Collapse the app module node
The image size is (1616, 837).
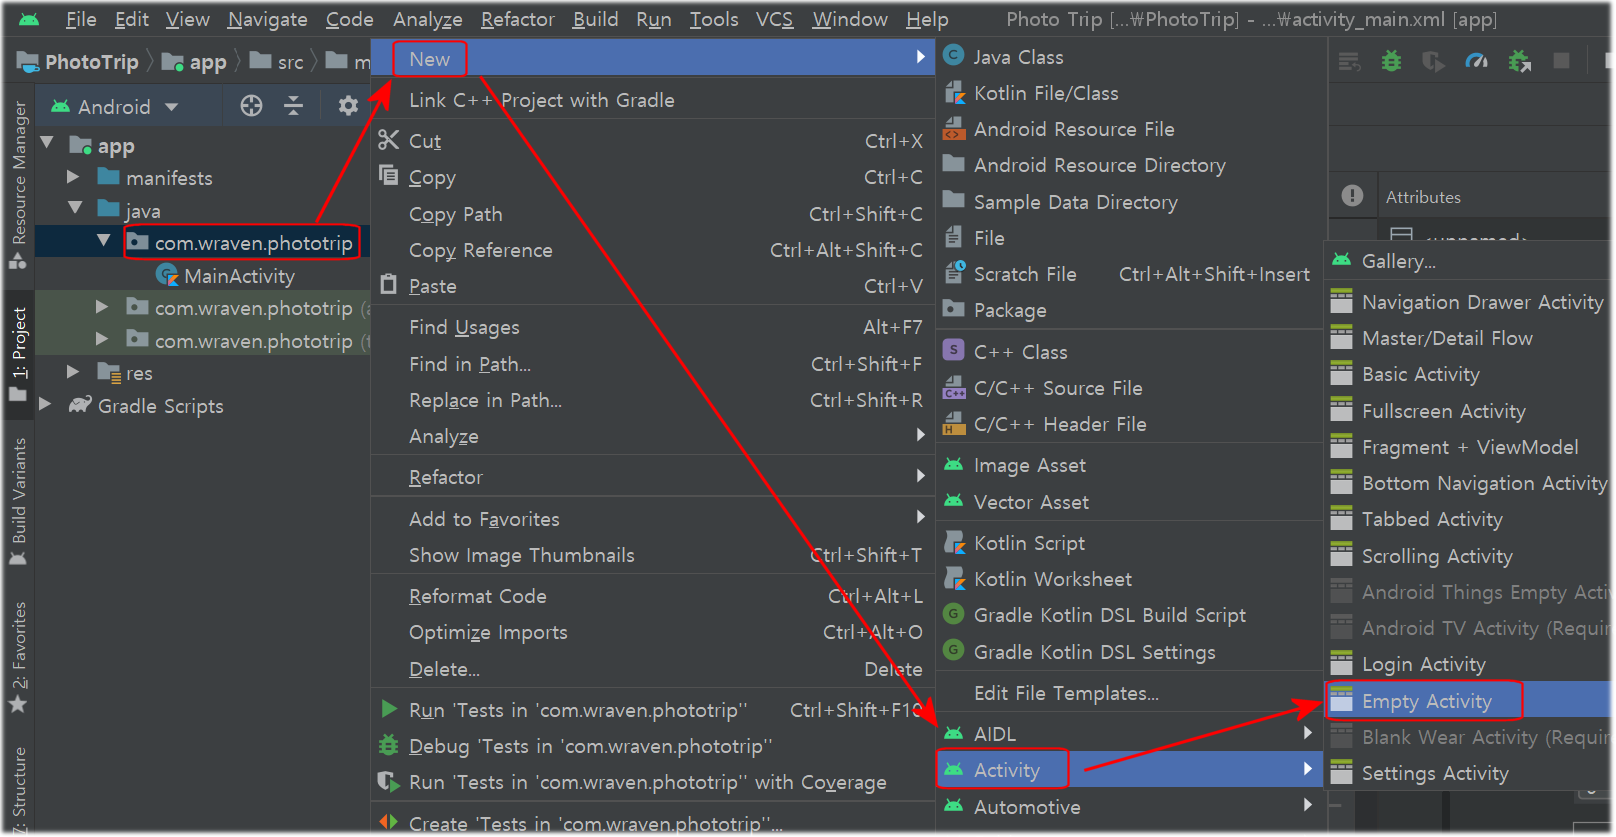pos(47,144)
